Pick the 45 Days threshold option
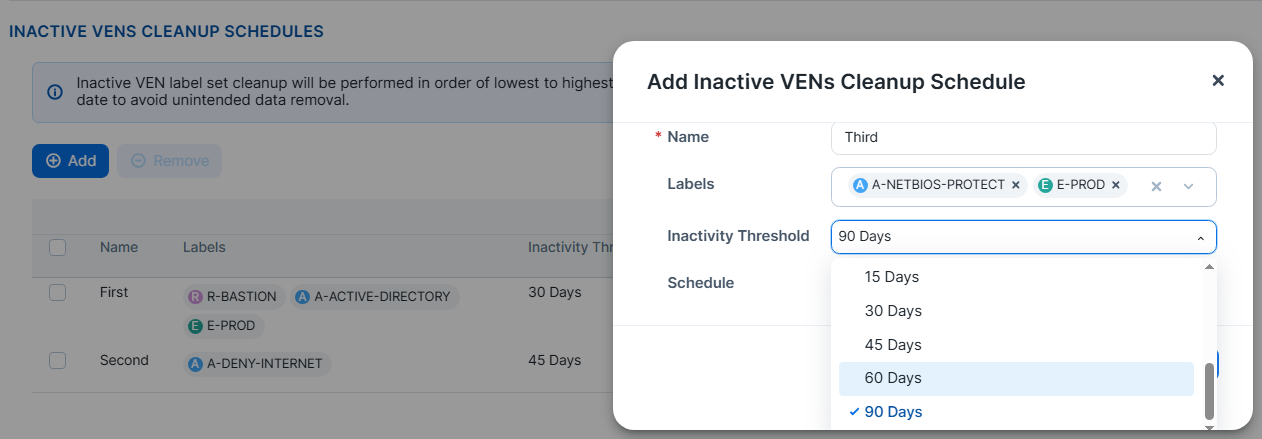1262x439 pixels. (x=893, y=345)
